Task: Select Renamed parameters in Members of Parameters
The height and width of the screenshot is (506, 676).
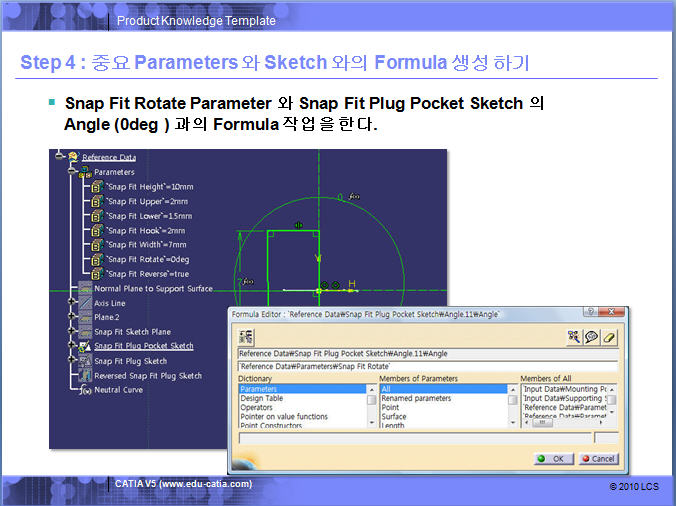Action: [x=416, y=398]
